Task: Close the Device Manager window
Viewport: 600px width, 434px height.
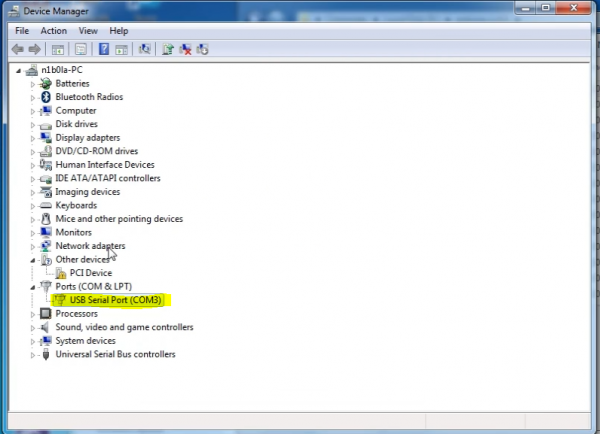Action: point(573,8)
